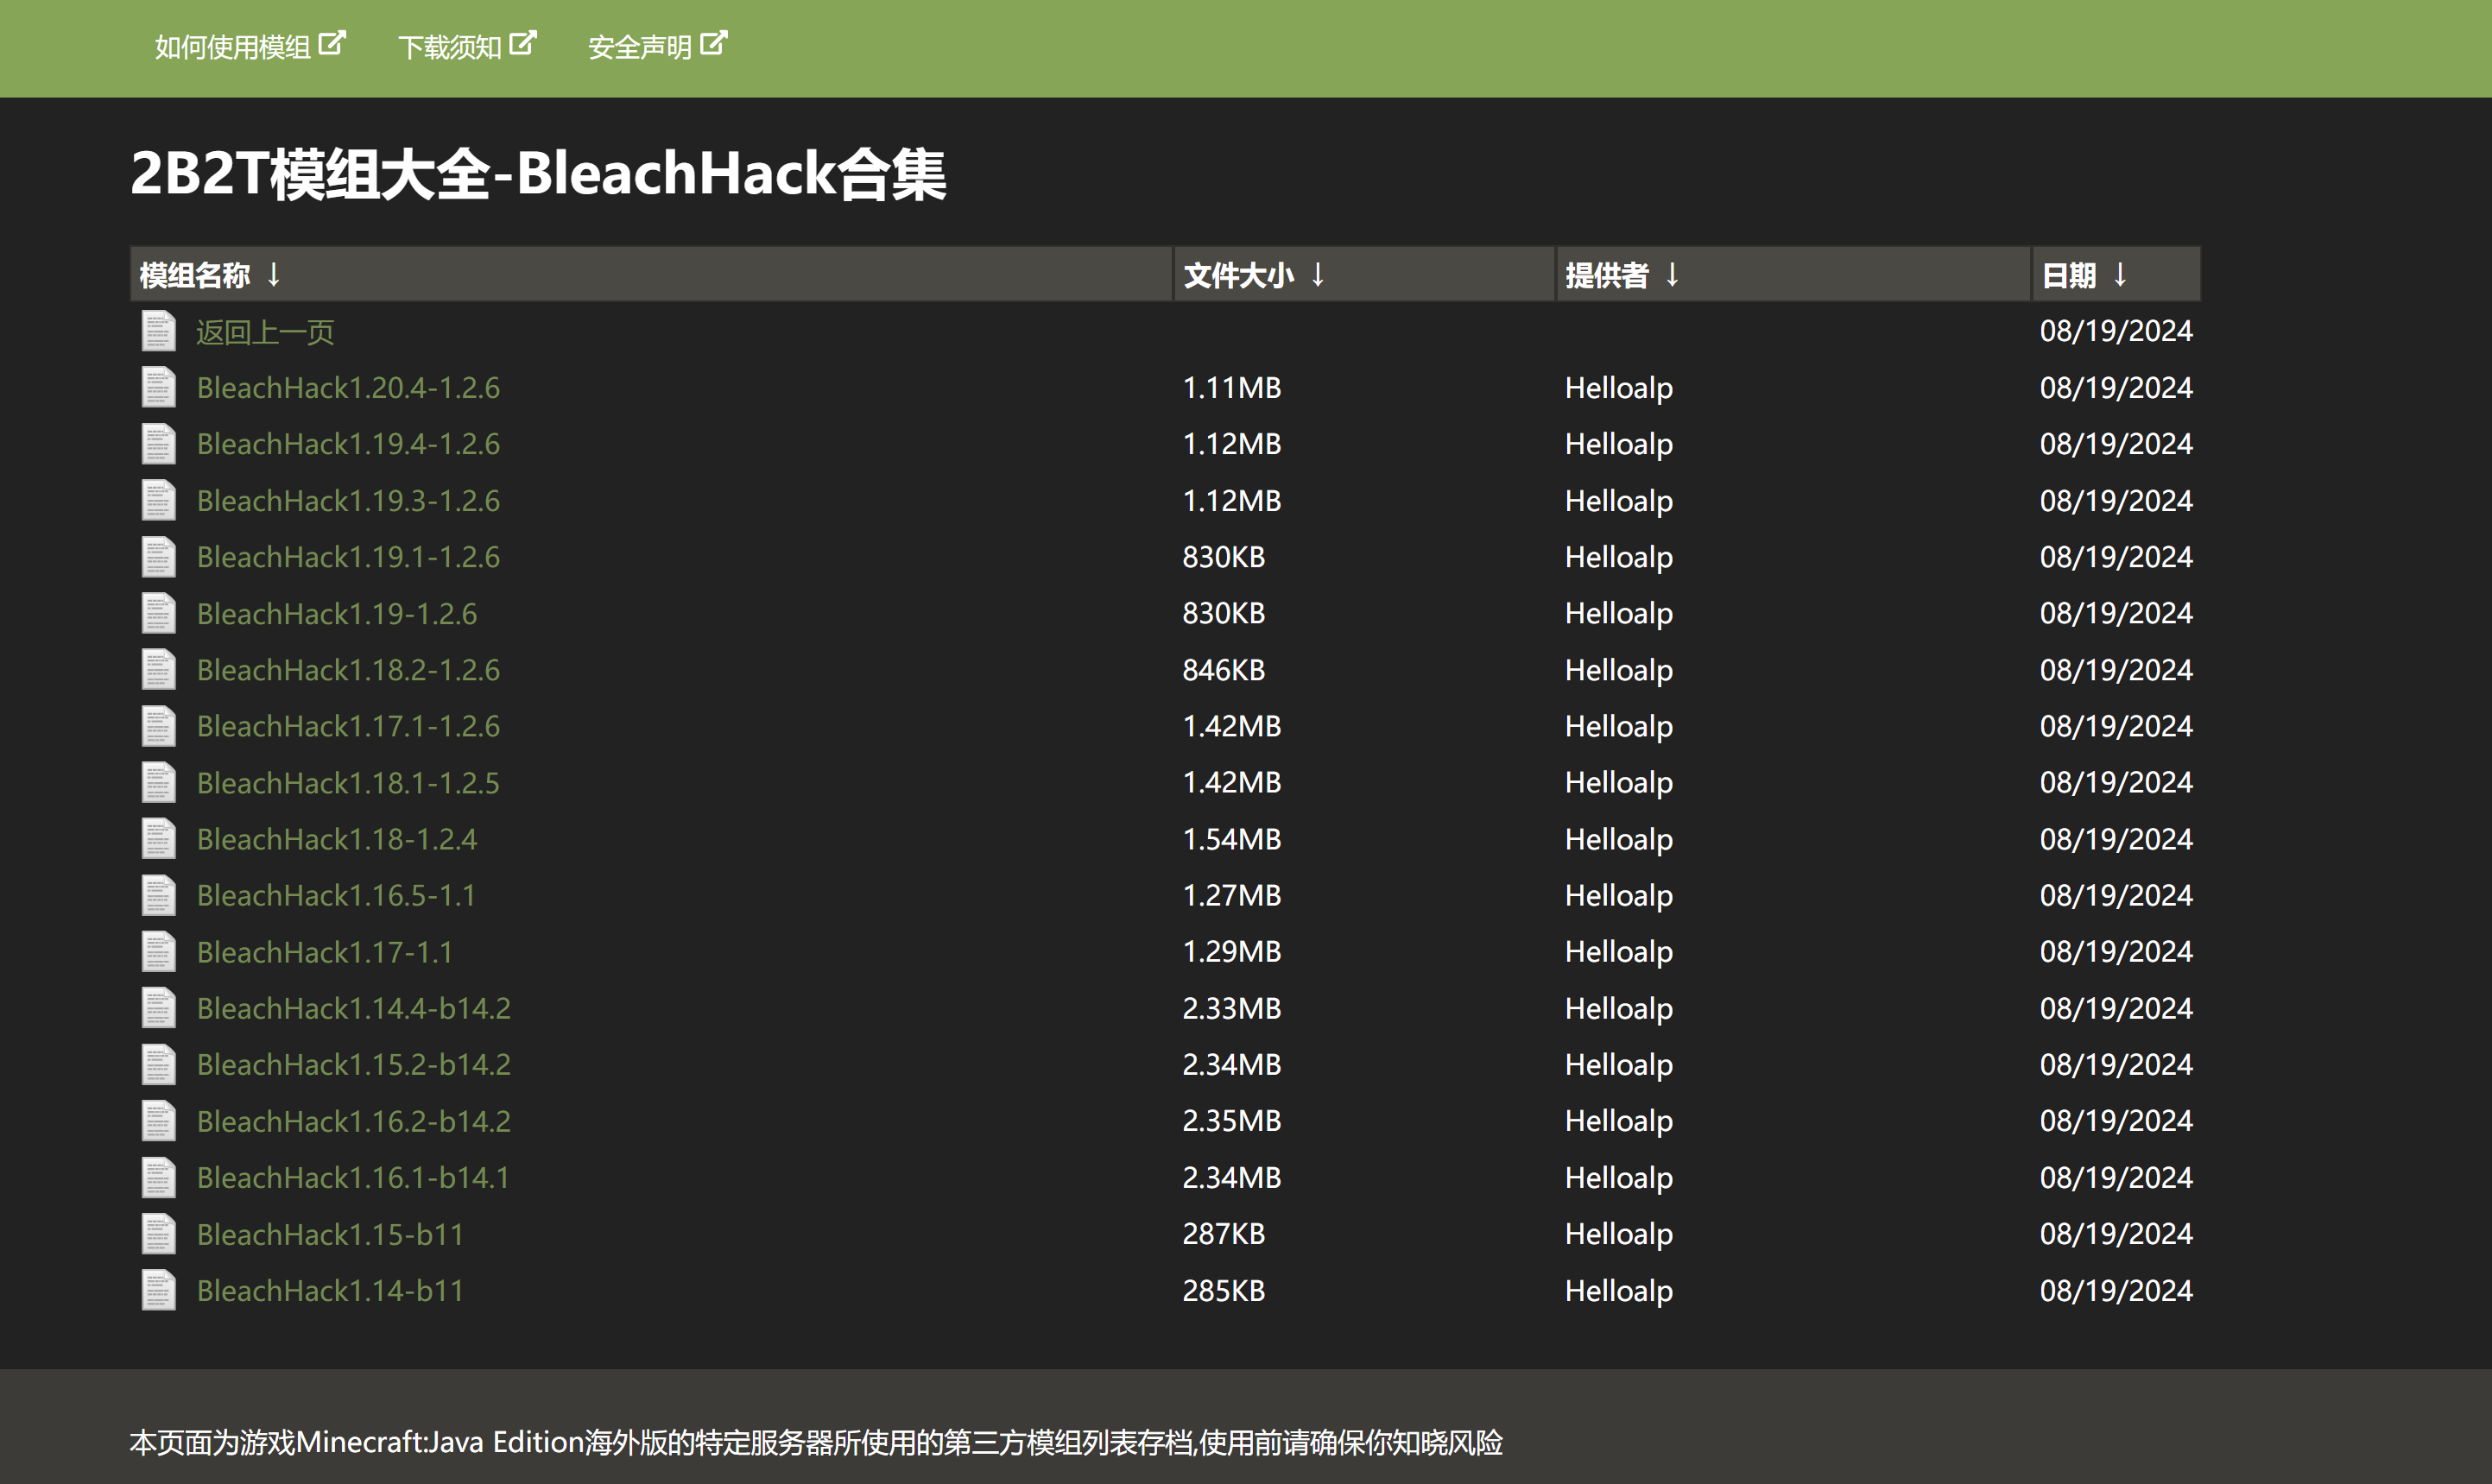Click 1.11MB size in BleachHack1.20.4 row
Screen dimensions: 2492x1484
click(x=1232, y=388)
